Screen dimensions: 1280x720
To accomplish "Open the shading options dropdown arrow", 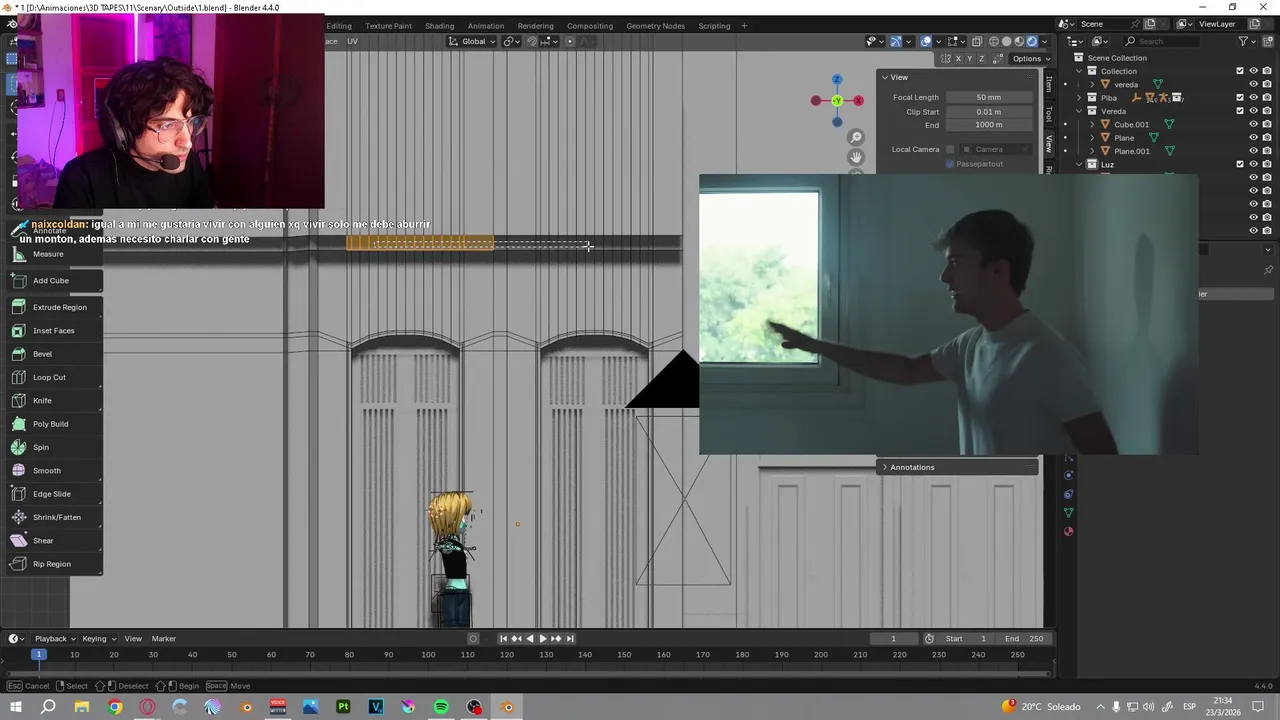I will coord(1045,41).
